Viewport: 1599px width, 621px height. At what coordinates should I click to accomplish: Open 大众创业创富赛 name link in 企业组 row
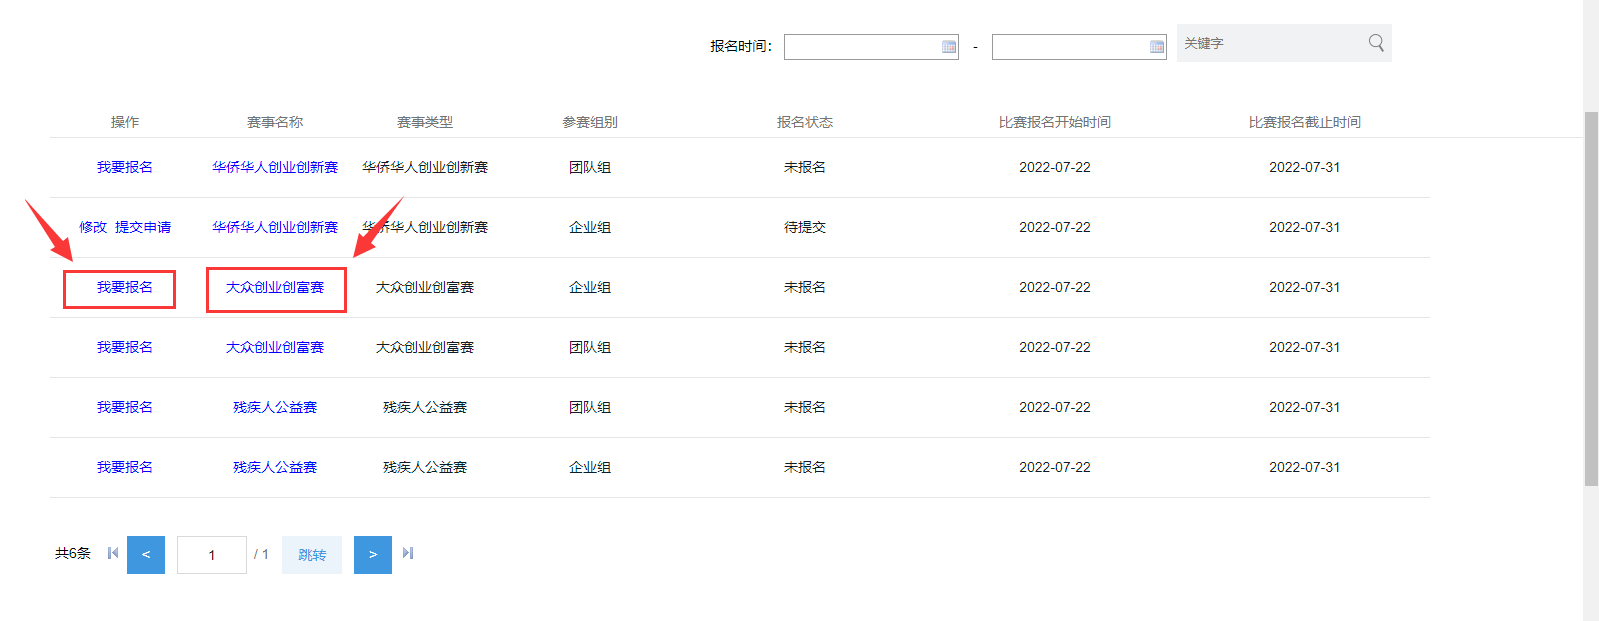click(x=275, y=287)
